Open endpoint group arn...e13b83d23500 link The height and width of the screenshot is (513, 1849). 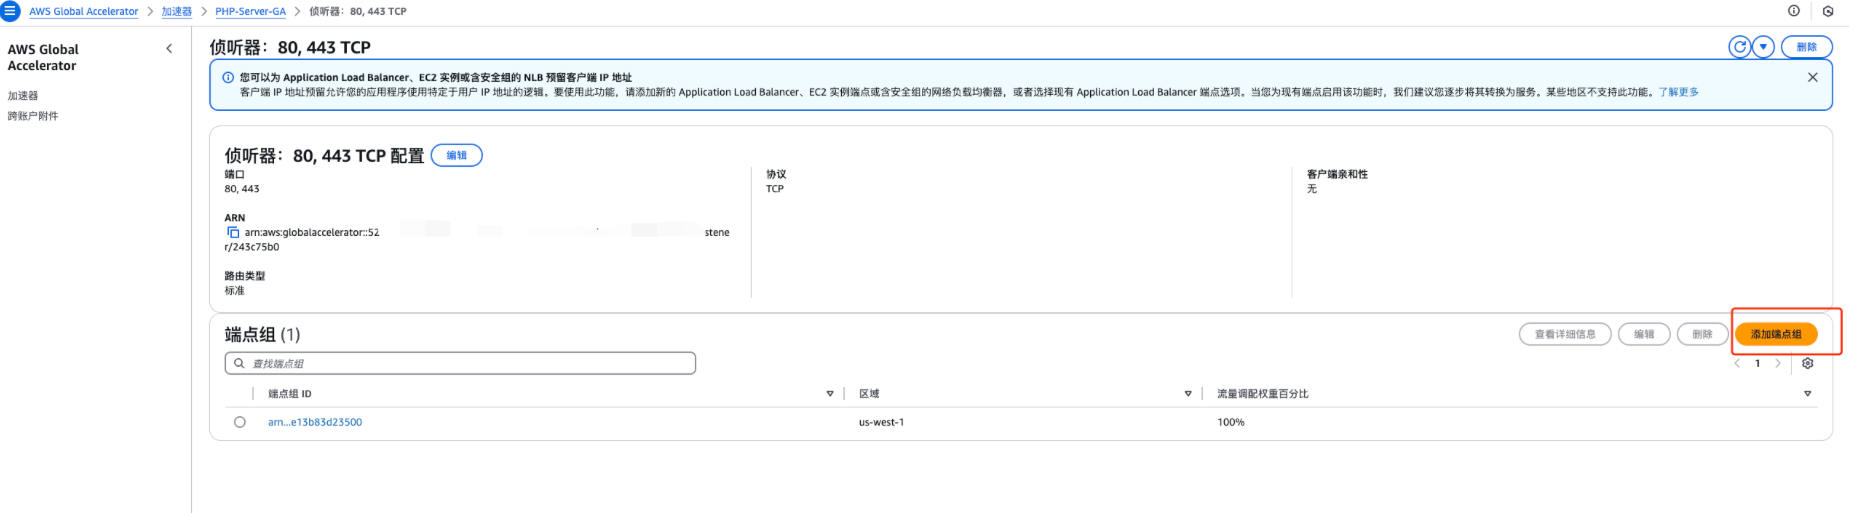(315, 422)
